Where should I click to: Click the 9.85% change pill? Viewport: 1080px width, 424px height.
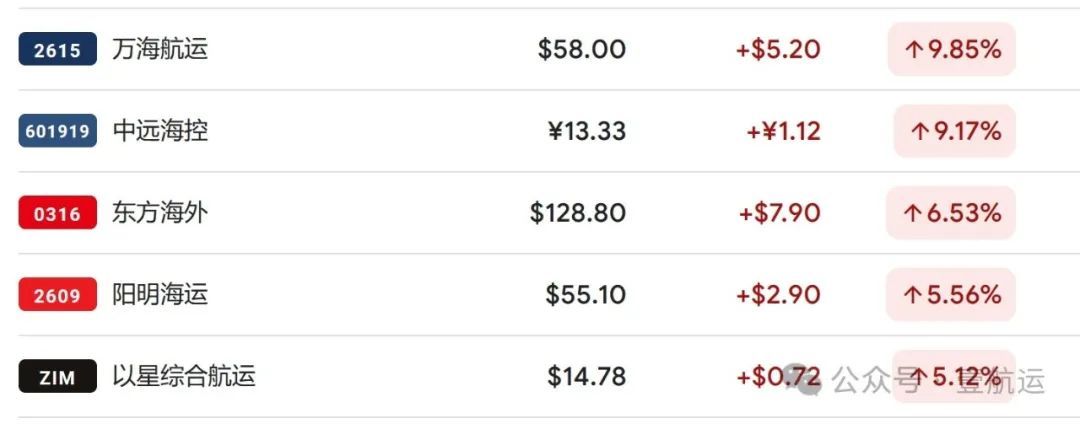tap(951, 50)
